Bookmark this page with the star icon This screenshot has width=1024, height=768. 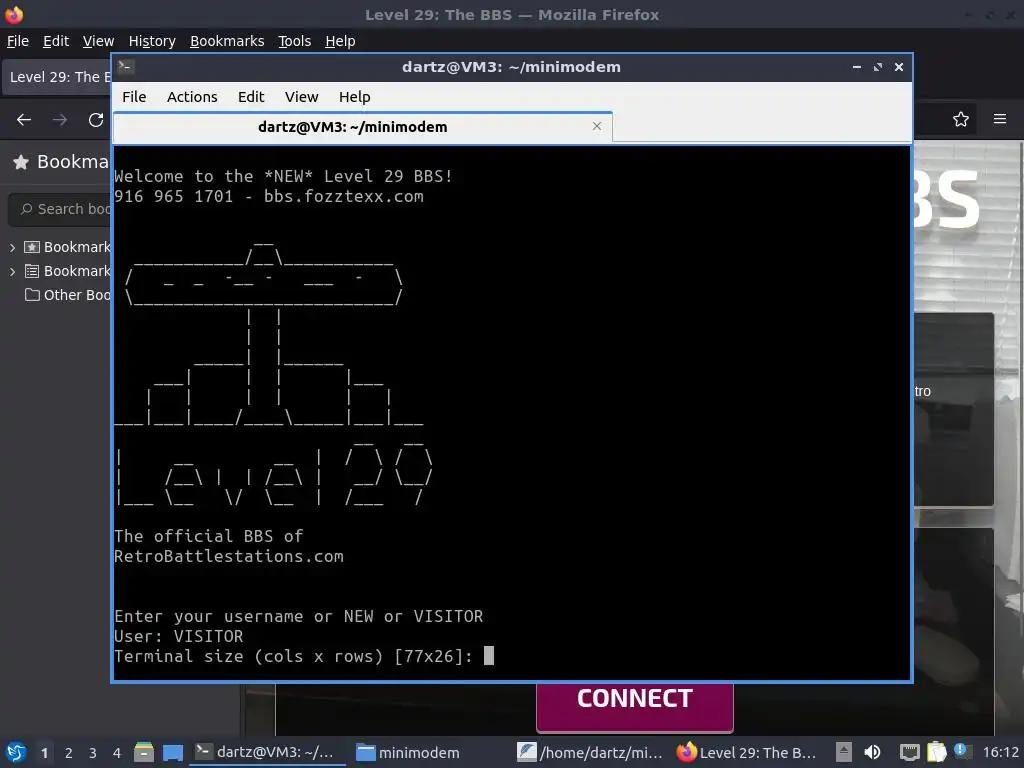click(x=961, y=119)
